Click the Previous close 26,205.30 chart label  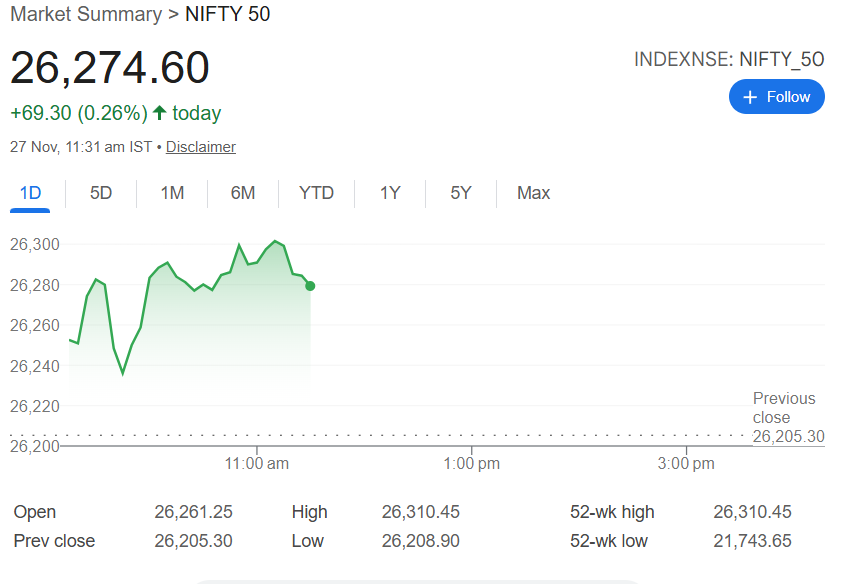(787, 417)
